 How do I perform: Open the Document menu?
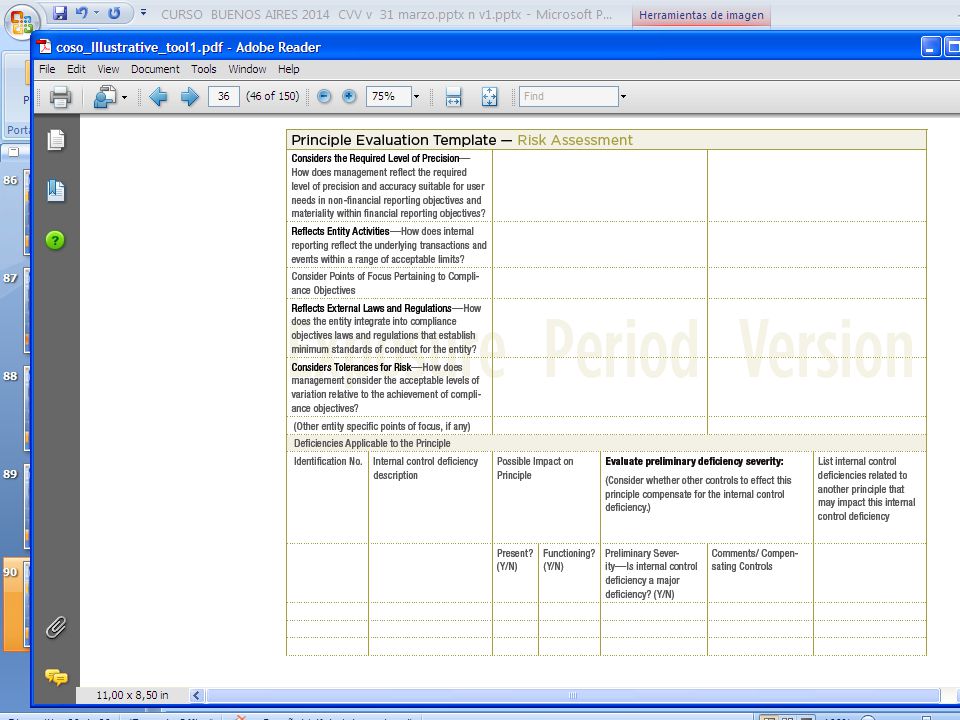click(x=155, y=69)
